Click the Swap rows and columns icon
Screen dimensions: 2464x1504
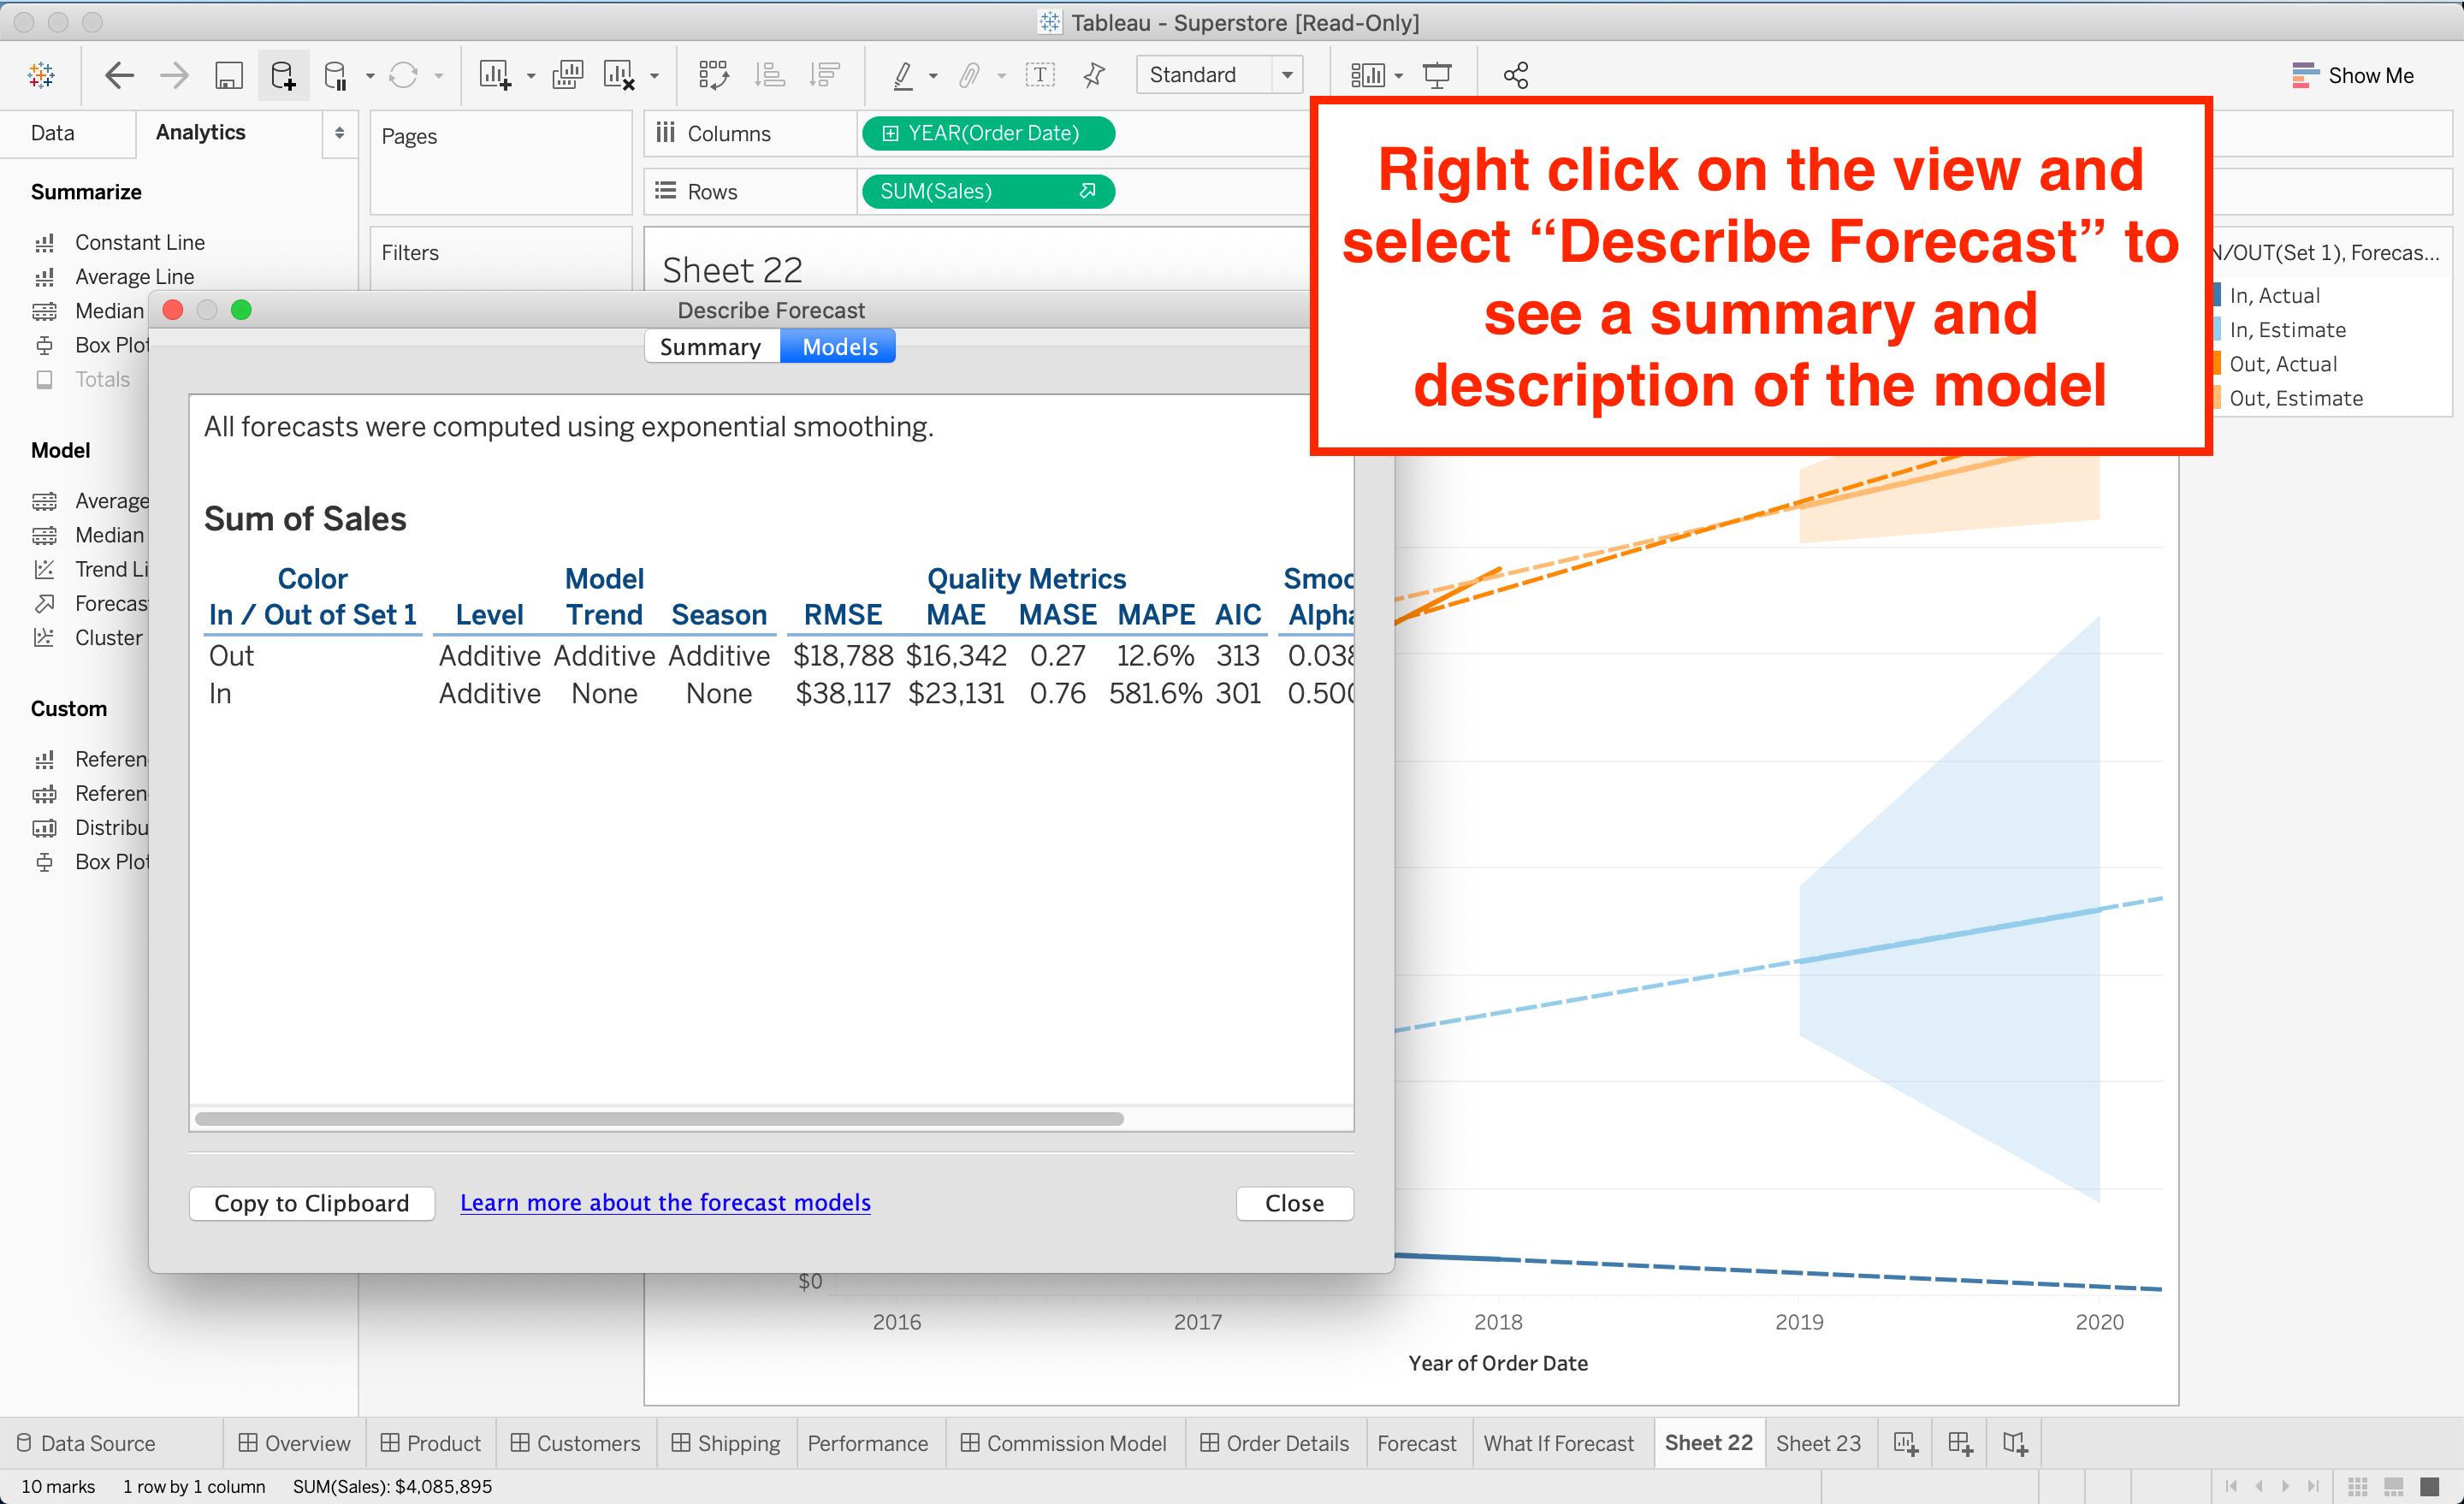click(x=713, y=75)
